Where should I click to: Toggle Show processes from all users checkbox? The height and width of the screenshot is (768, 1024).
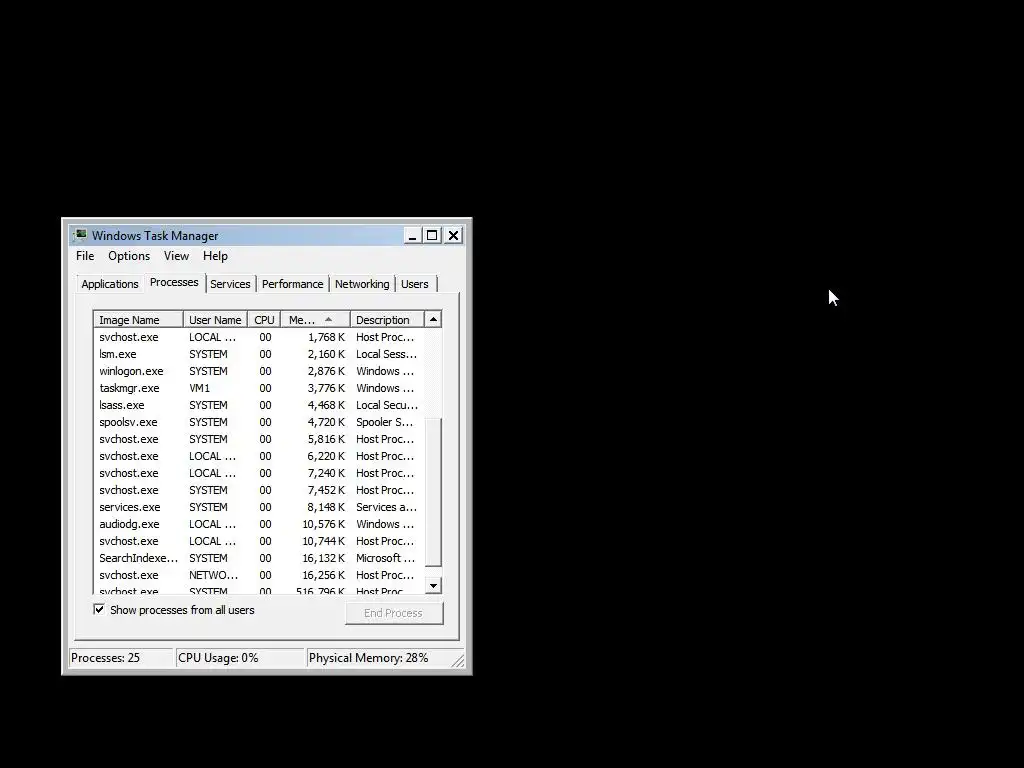[99, 610]
